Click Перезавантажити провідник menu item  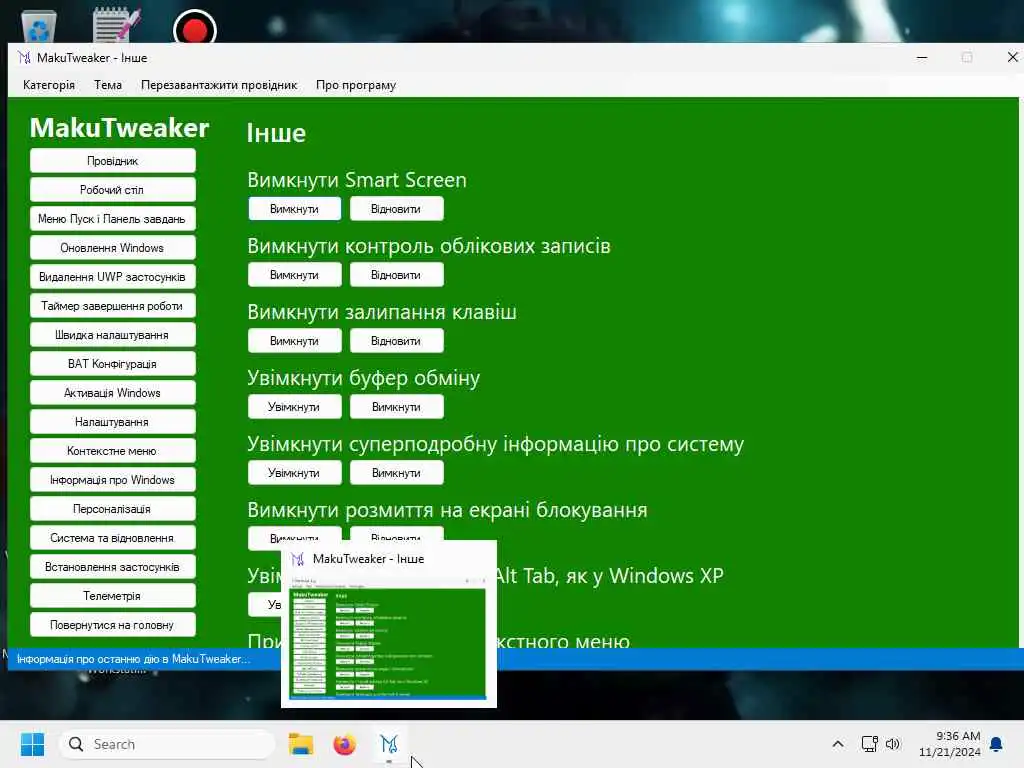(x=219, y=85)
